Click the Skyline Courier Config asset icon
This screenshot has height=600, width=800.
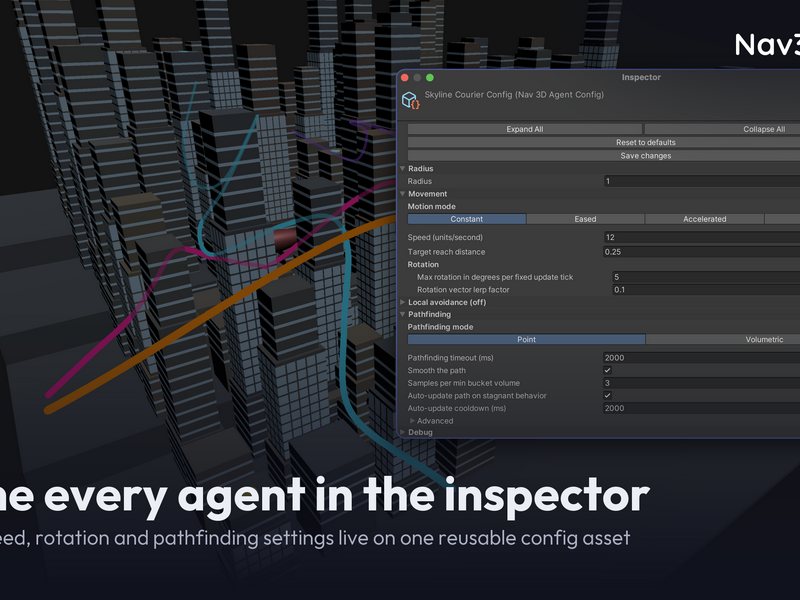click(x=411, y=100)
